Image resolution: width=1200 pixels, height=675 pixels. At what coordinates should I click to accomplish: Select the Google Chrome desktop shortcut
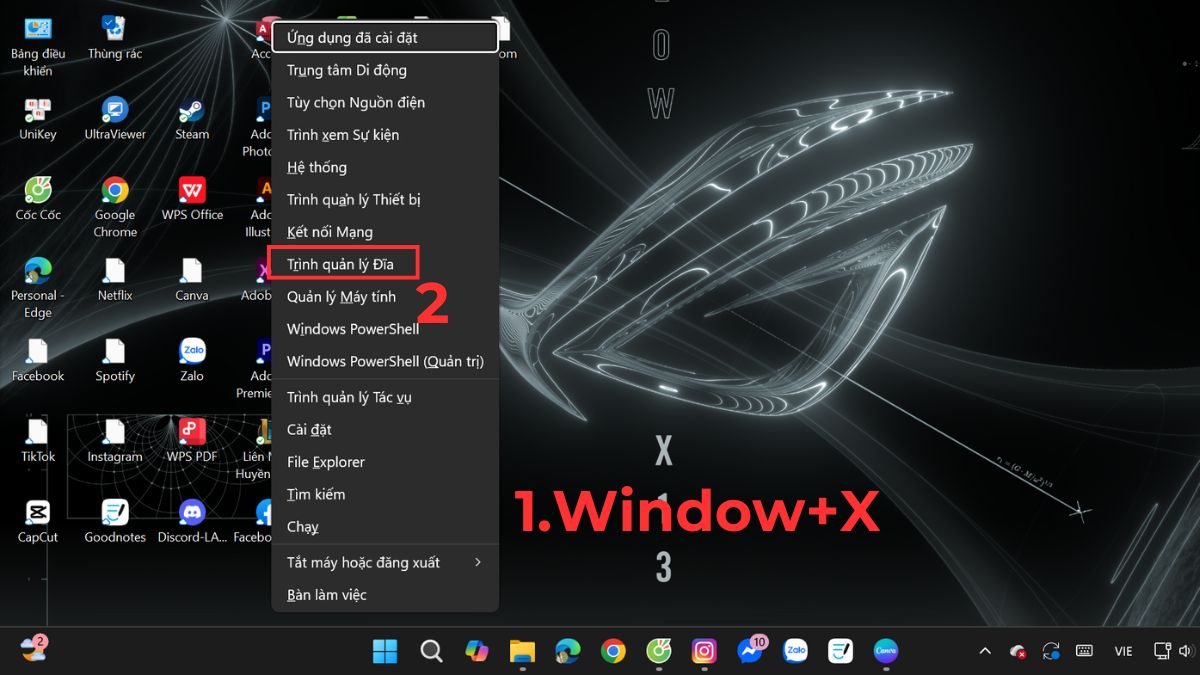(115, 207)
